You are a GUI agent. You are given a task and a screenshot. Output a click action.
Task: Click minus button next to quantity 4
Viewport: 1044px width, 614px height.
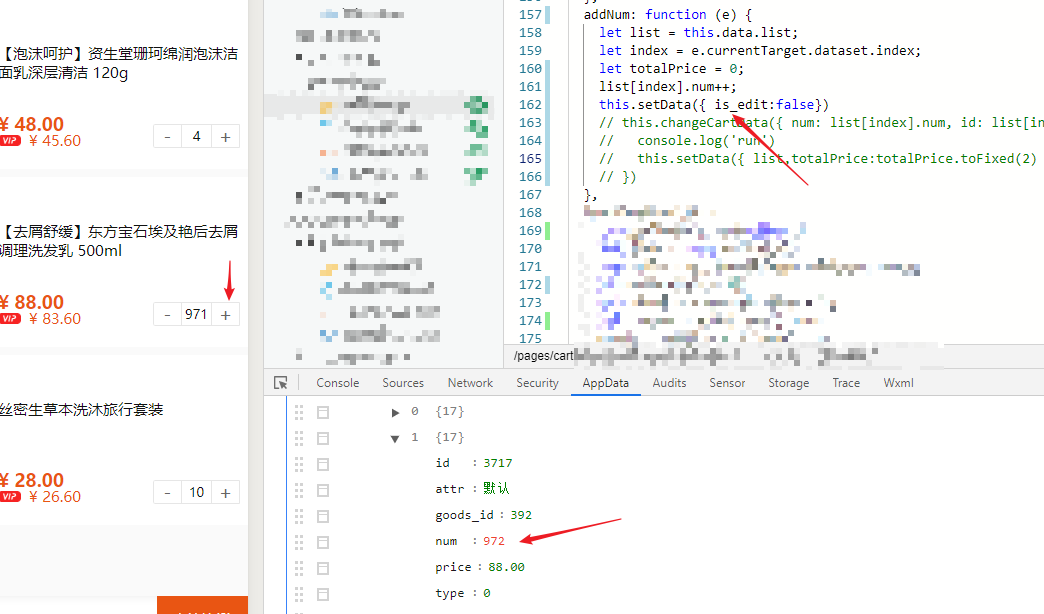168,137
